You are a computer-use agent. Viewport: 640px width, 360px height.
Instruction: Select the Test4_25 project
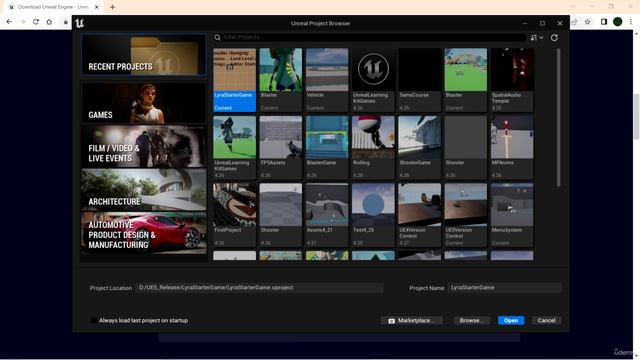(x=373, y=215)
